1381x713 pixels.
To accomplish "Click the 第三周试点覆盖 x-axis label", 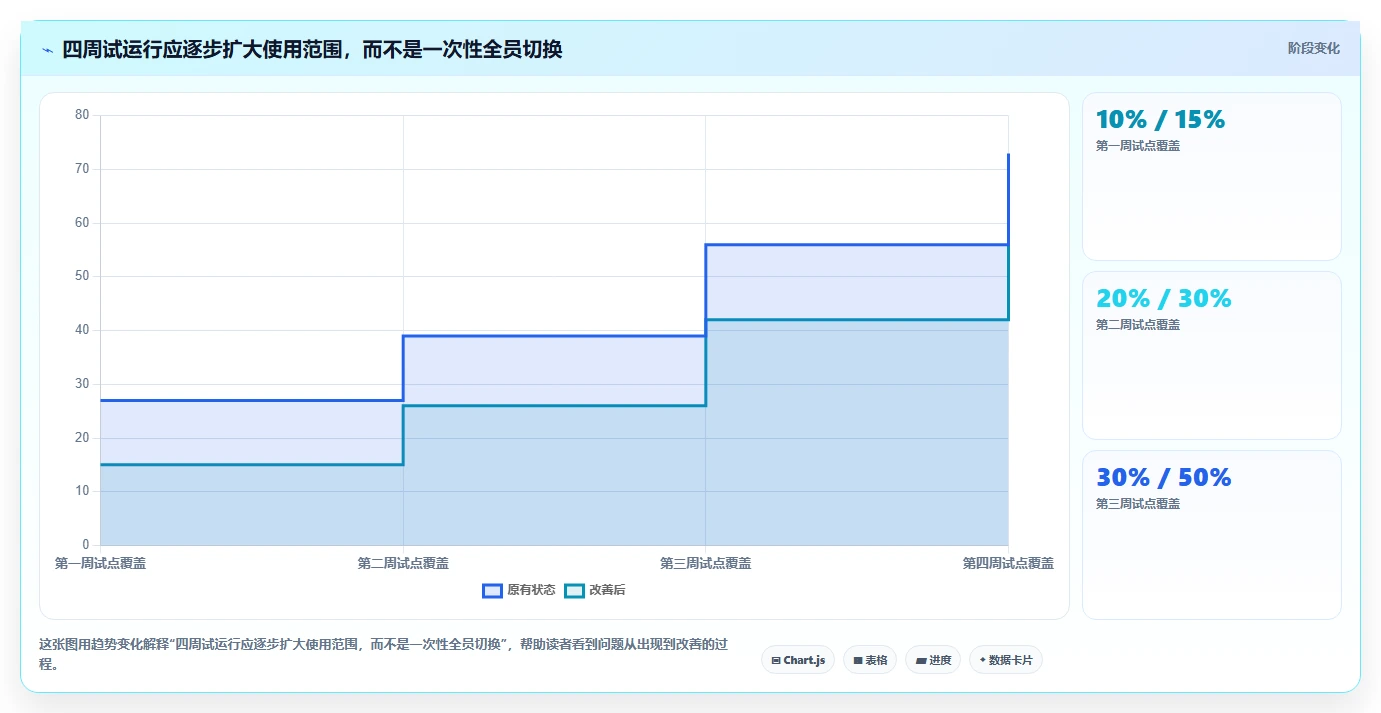I will coord(706,564).
